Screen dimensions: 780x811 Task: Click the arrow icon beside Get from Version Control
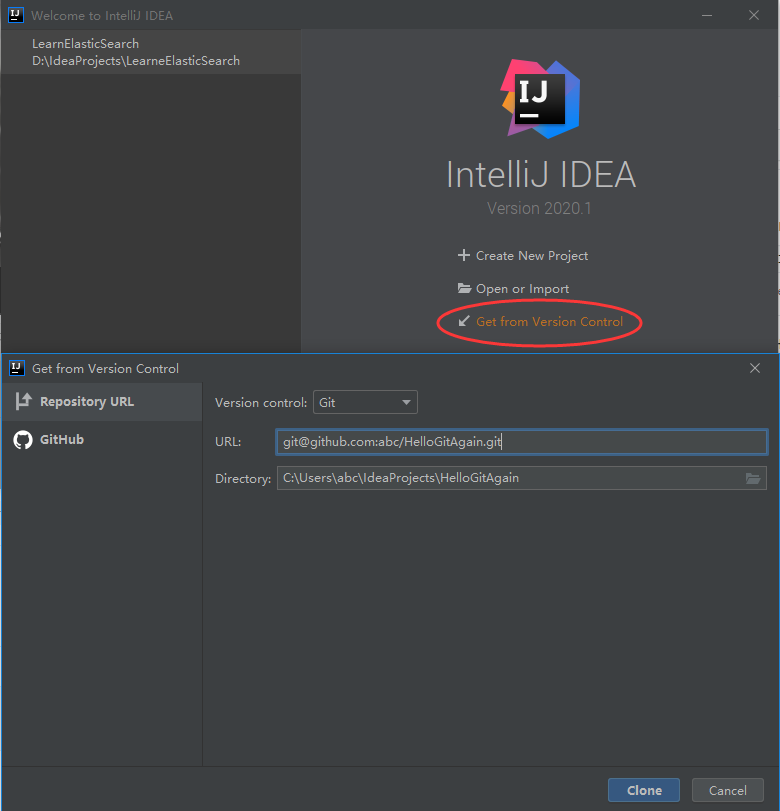[464, 321]
